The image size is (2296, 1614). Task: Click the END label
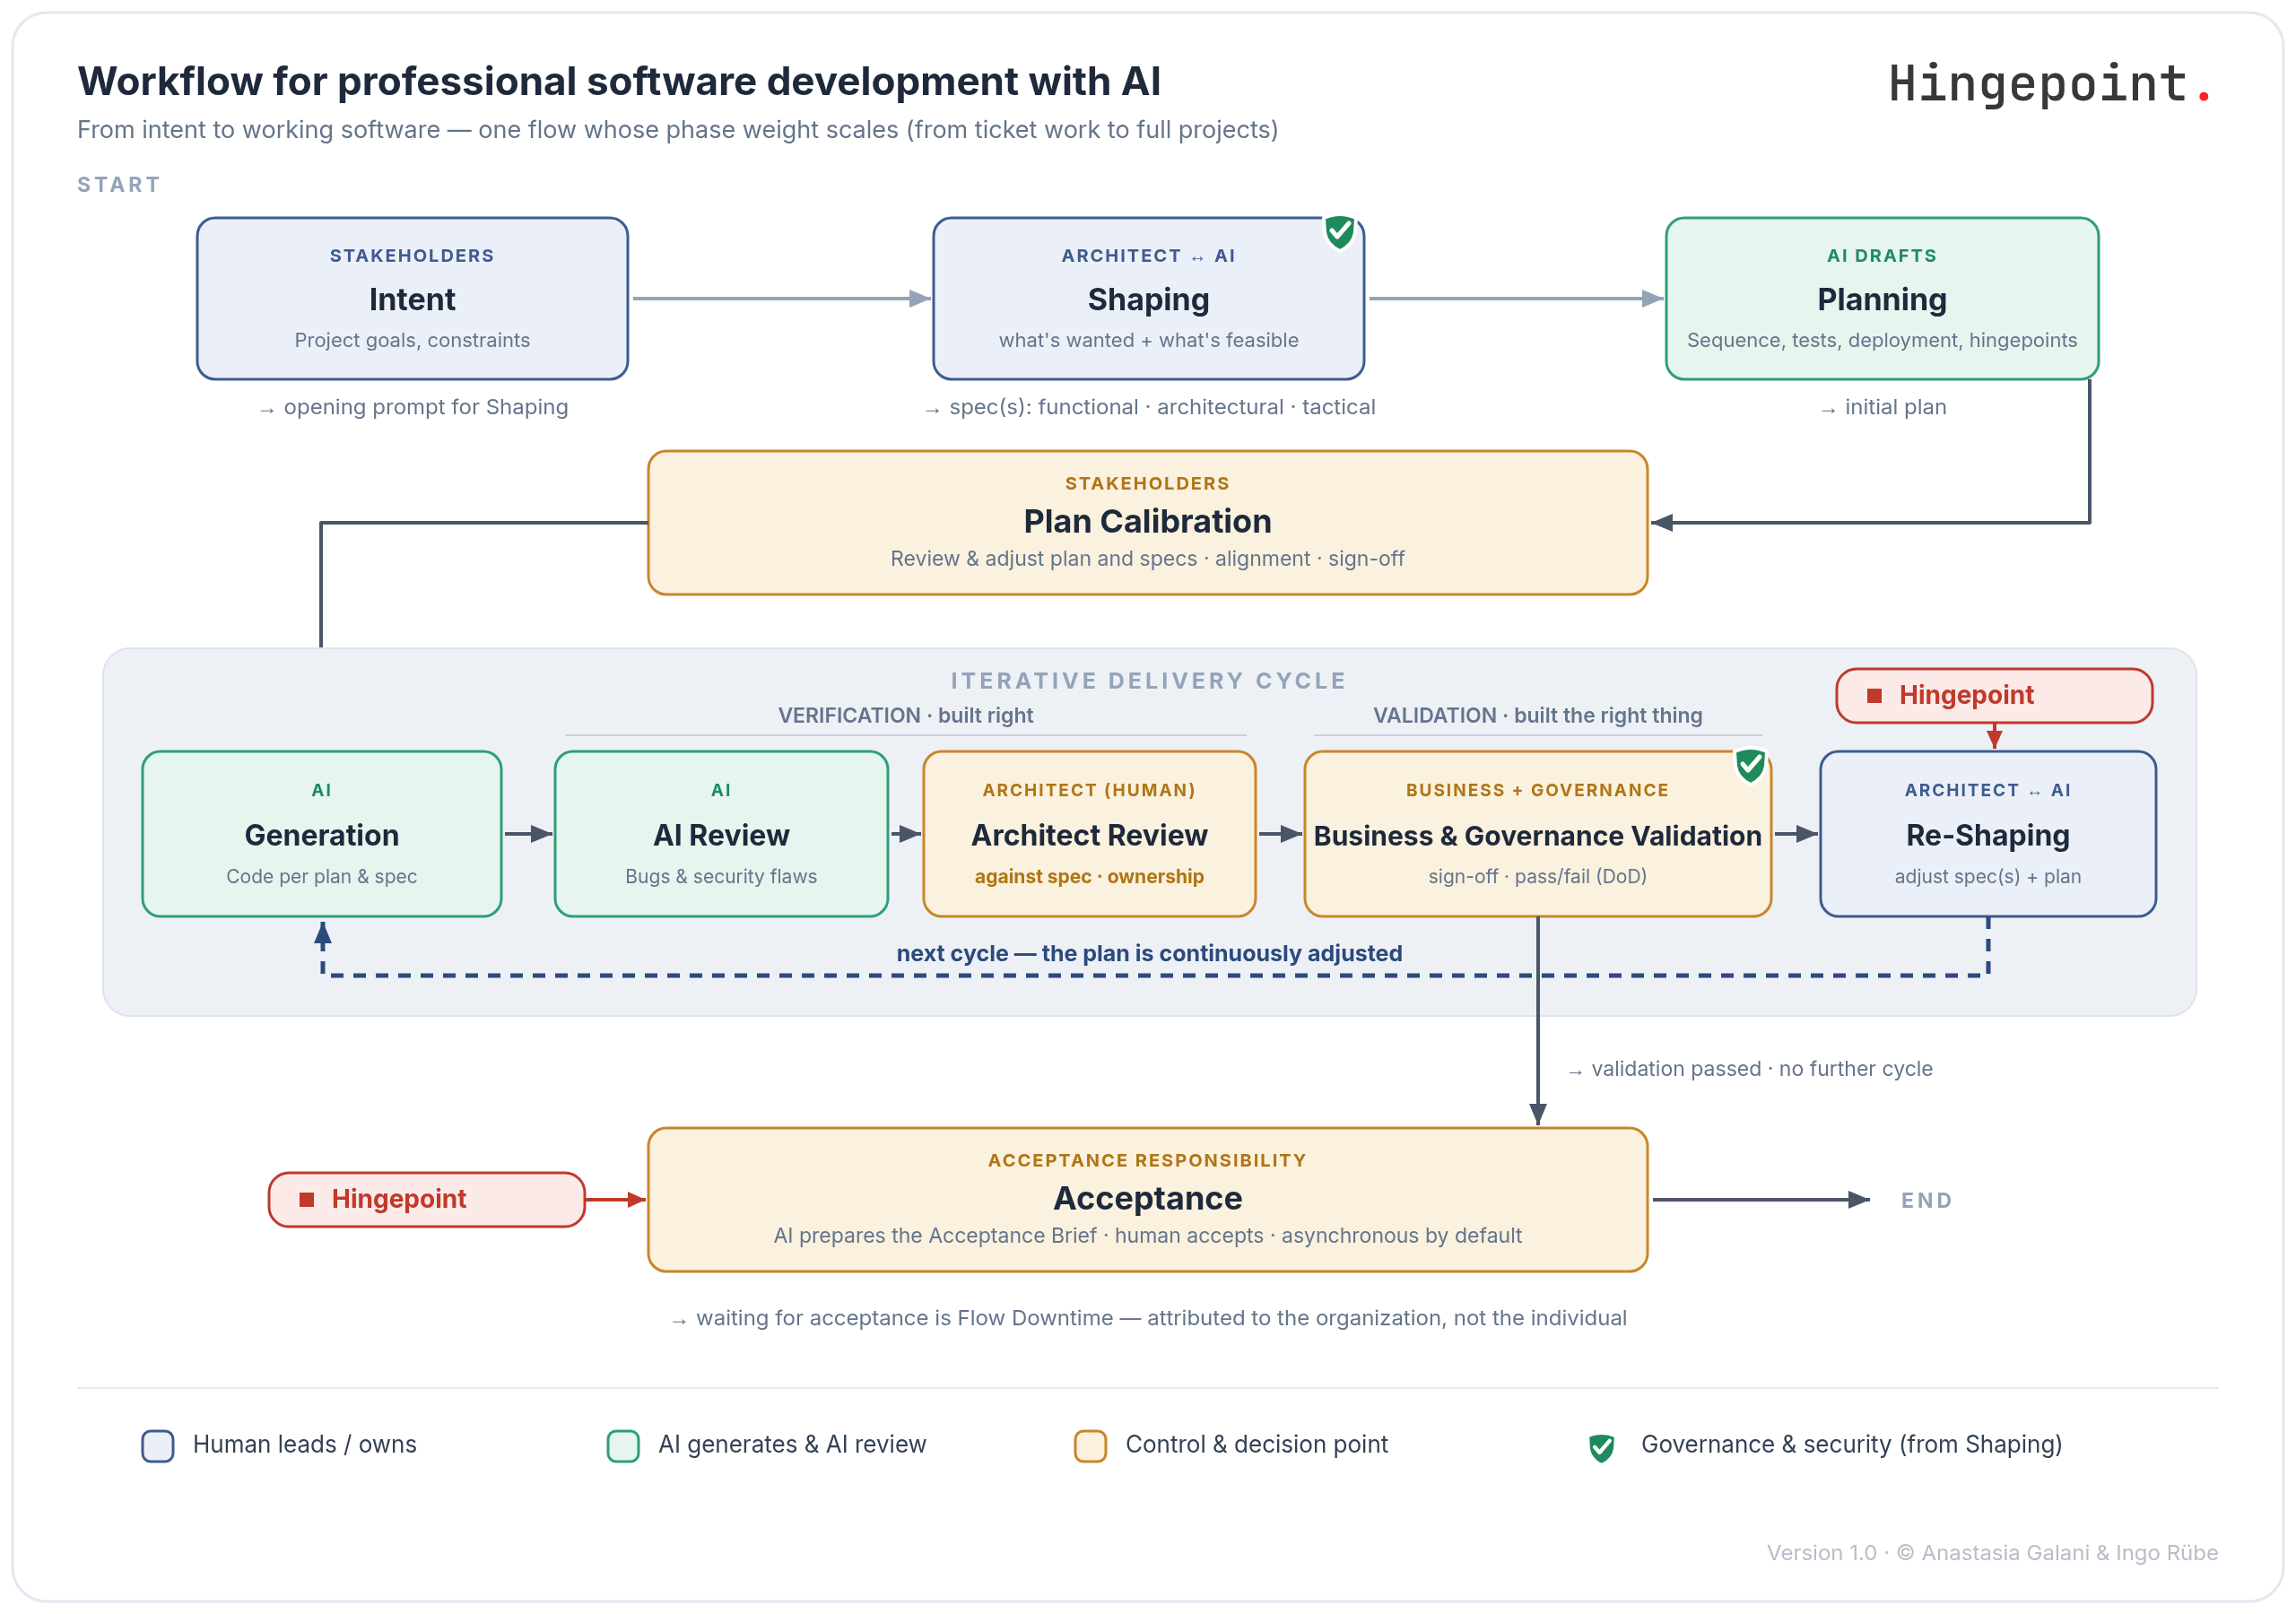(x=1926, y=1201)
